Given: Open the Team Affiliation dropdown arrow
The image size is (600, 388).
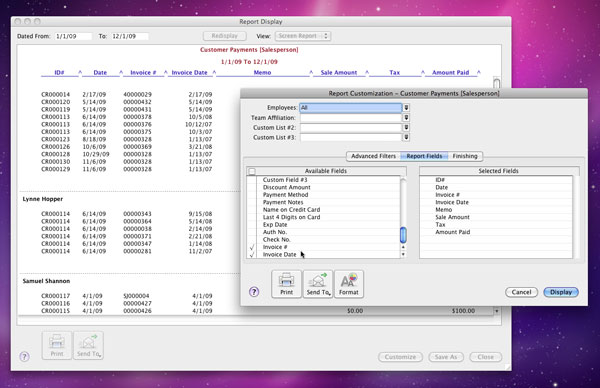Looking at the screenshot, I should tap(406, 118).
